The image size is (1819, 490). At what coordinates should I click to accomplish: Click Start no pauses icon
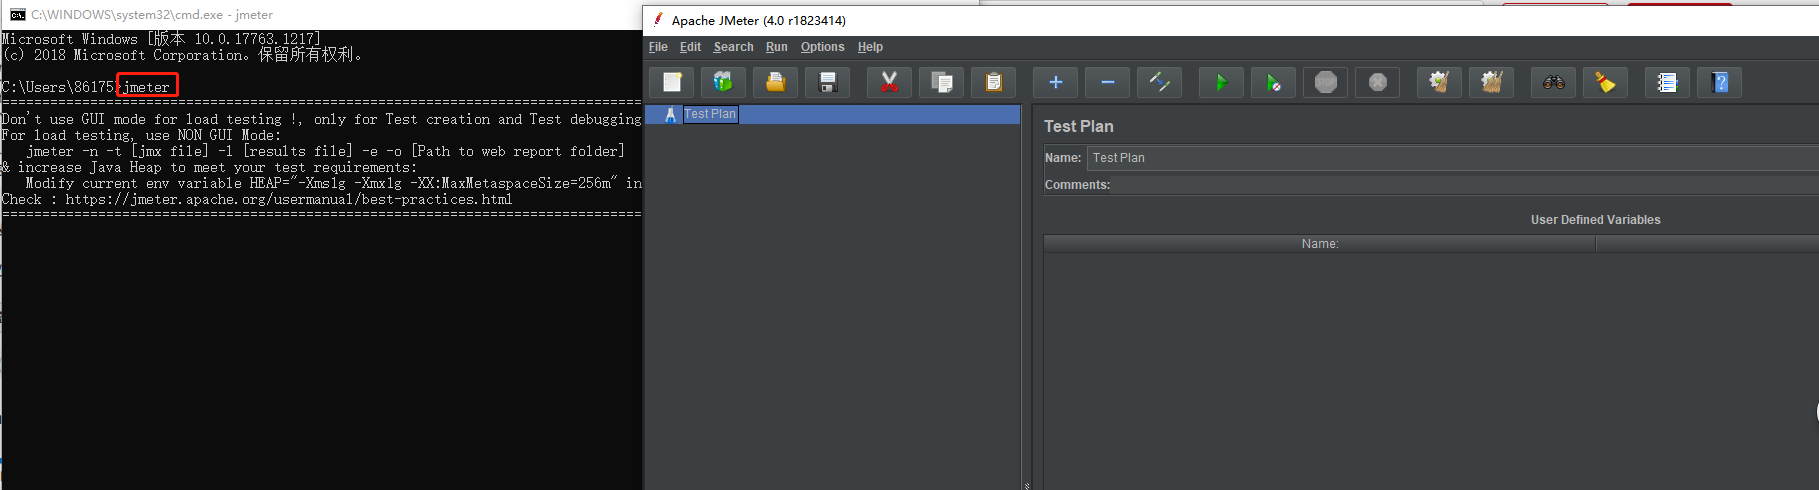click(x=1273, y=82)
